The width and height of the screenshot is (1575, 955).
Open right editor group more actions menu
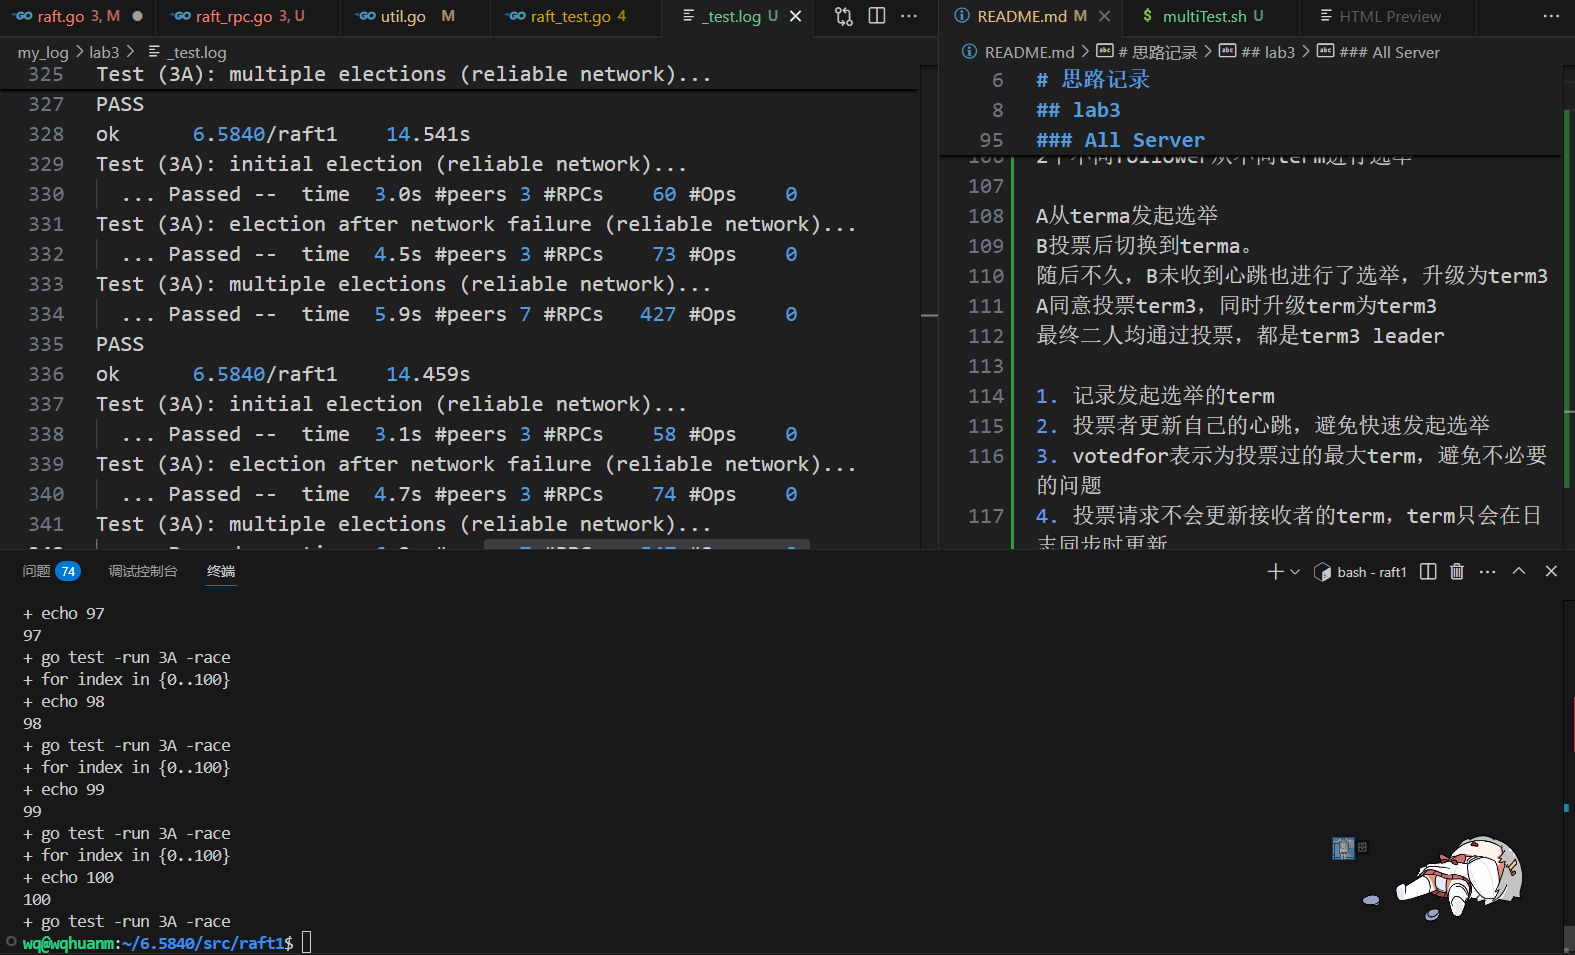coord(1551,16)
